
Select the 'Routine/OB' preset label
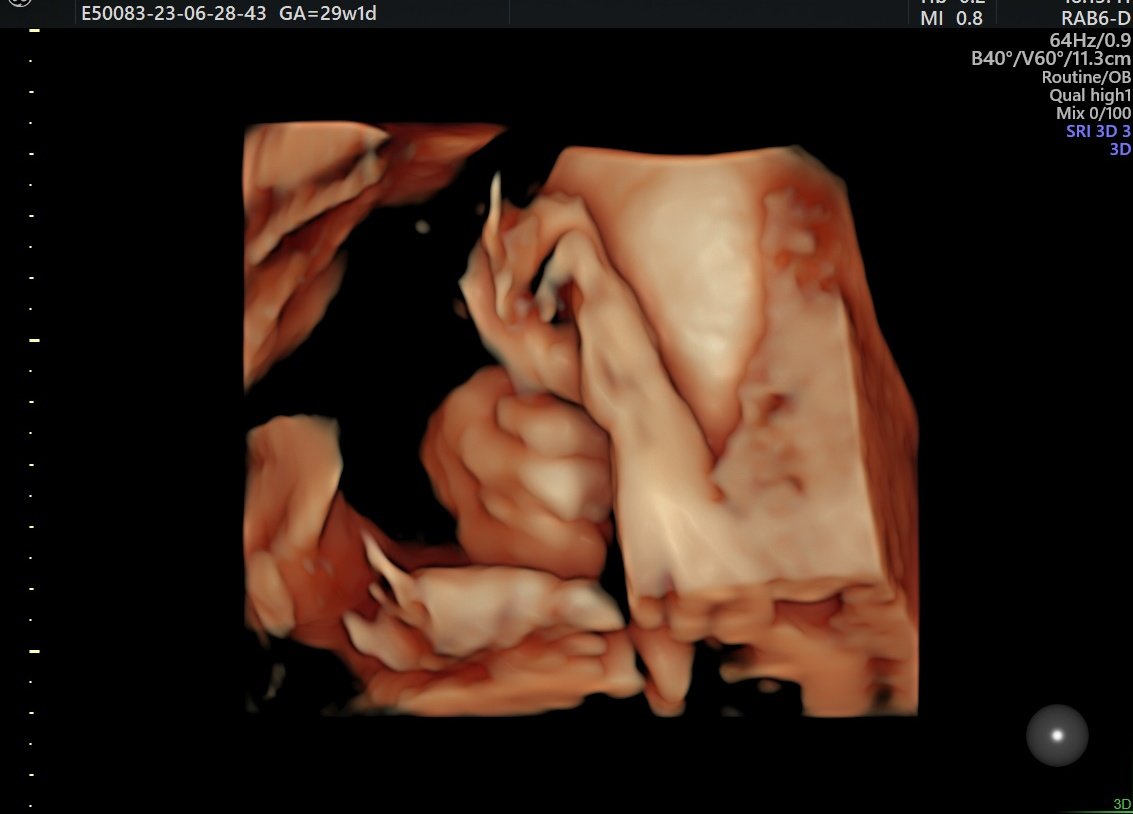point(1086,77)
